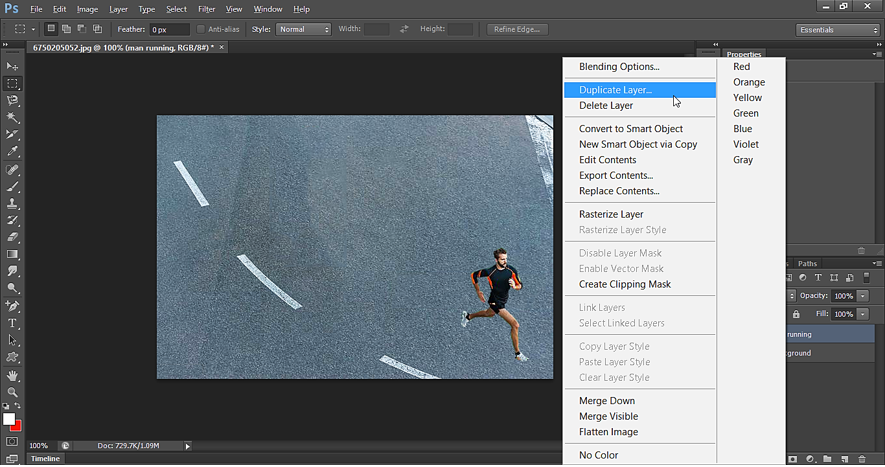885x467 pixels.
Task: Open the Style dropdown set to Normal
Action: click(303, 29)
